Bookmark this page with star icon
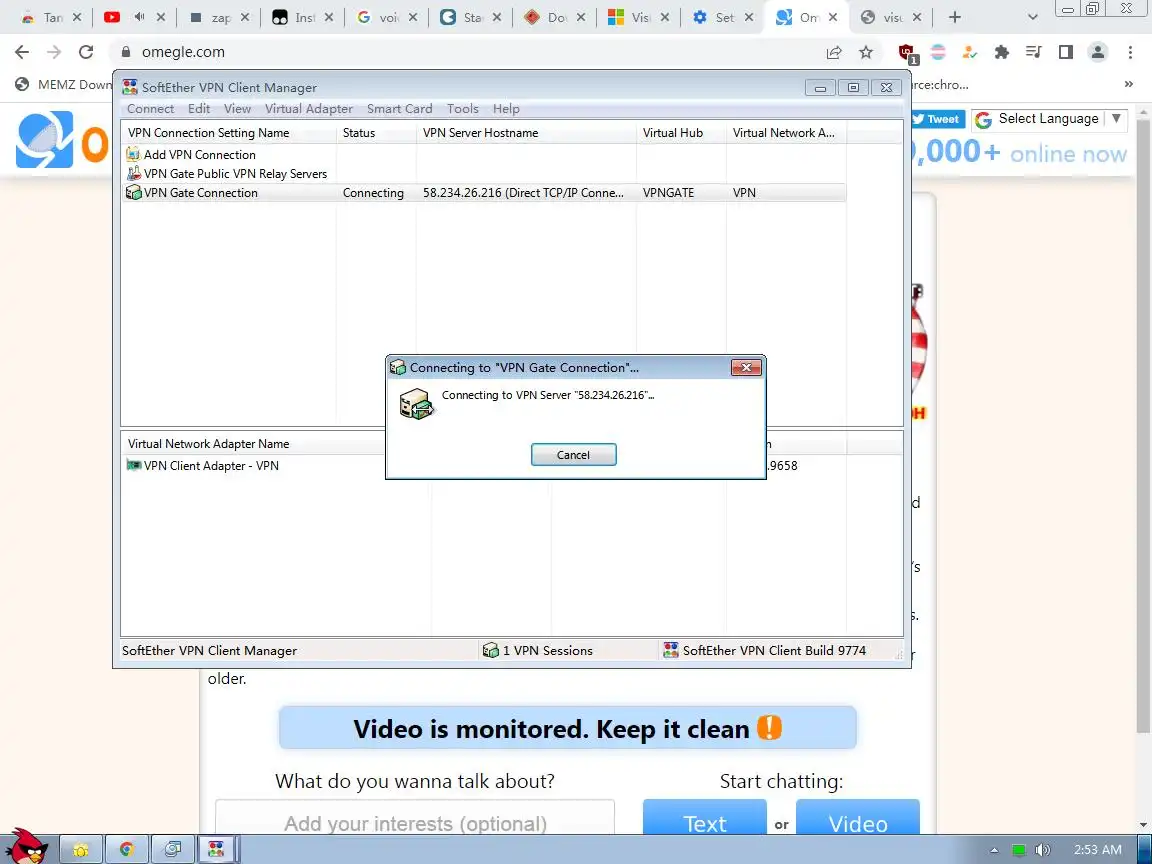Image resolution: width=1152 pixels, height=864 pixels. point(866,51)
